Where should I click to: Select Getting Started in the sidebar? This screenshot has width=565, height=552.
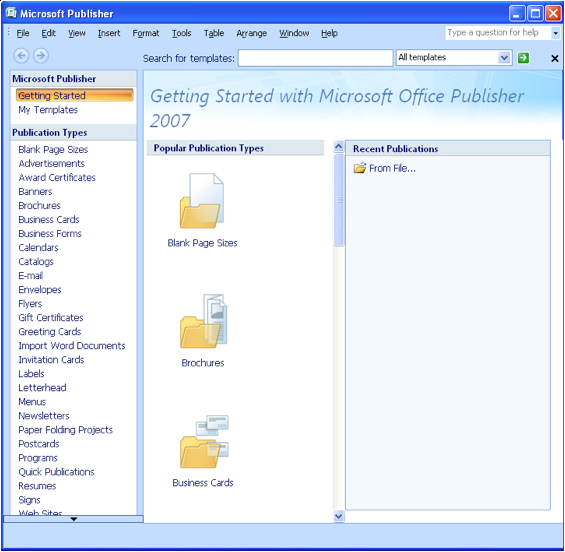click(75, 95)
